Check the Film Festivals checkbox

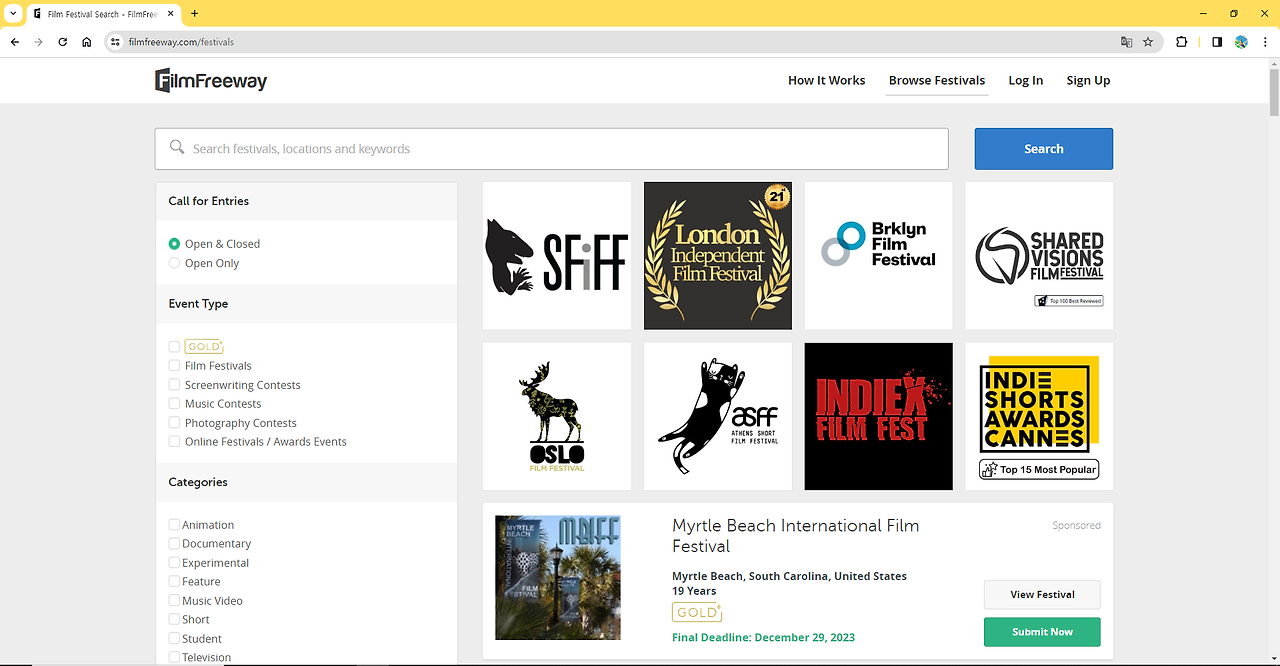click(175, 366)
